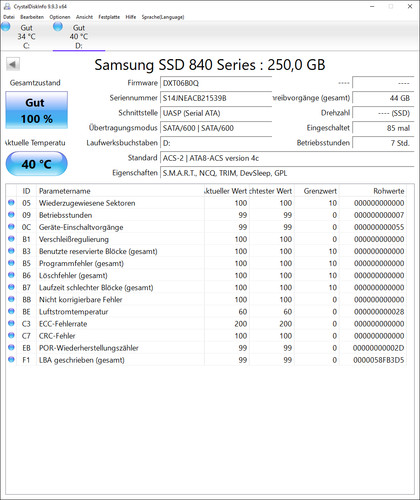Open the Bearbeiten menu
The image size is (420, 500).
coord(32,17)
